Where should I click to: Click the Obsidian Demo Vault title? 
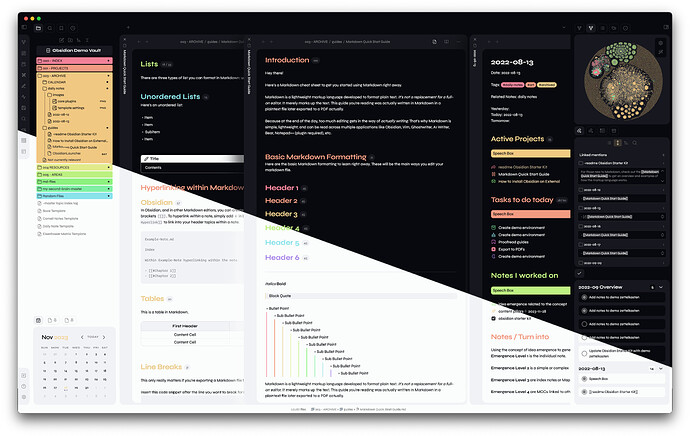(74, 51)
